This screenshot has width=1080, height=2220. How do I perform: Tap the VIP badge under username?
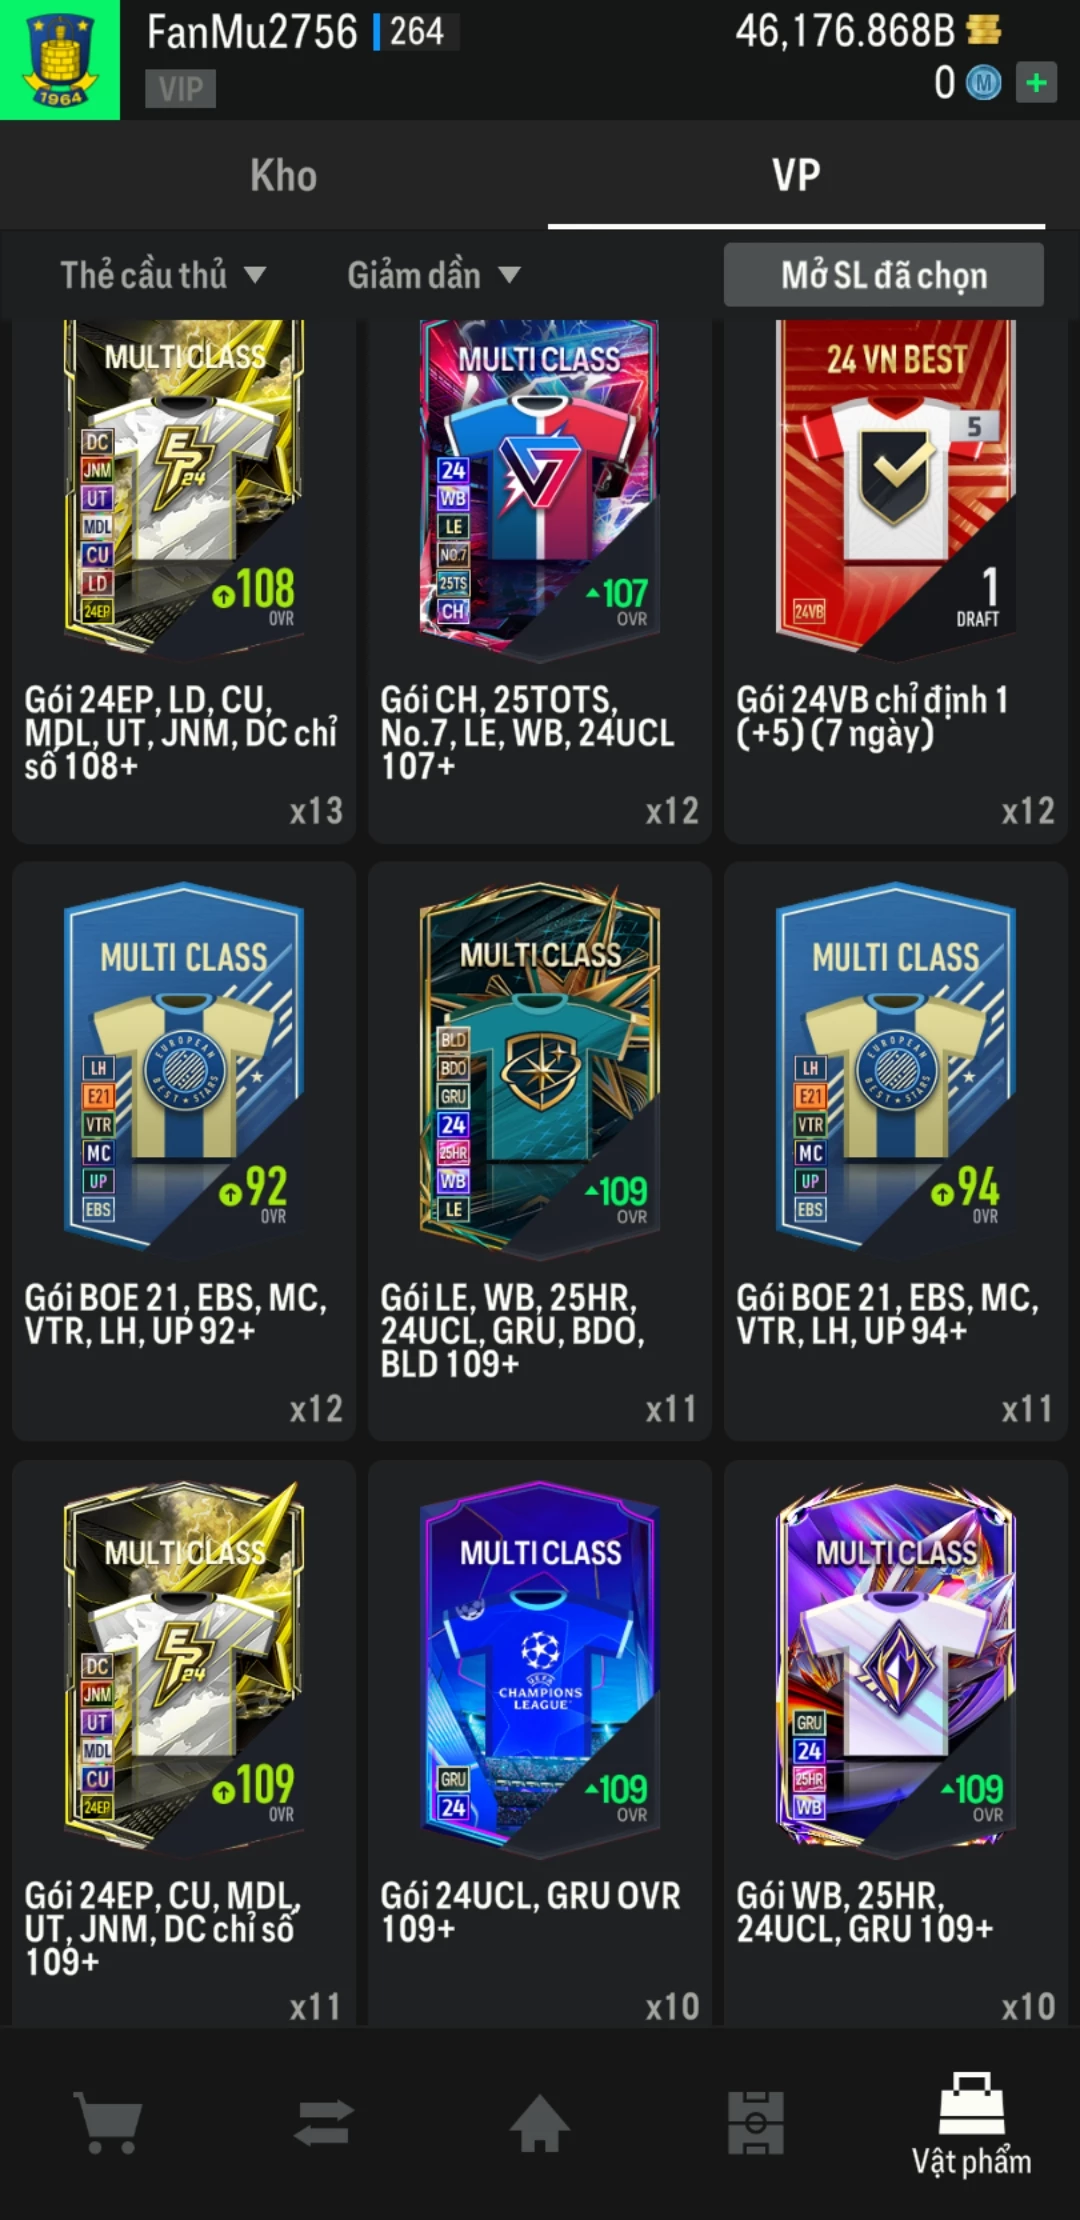180,89
